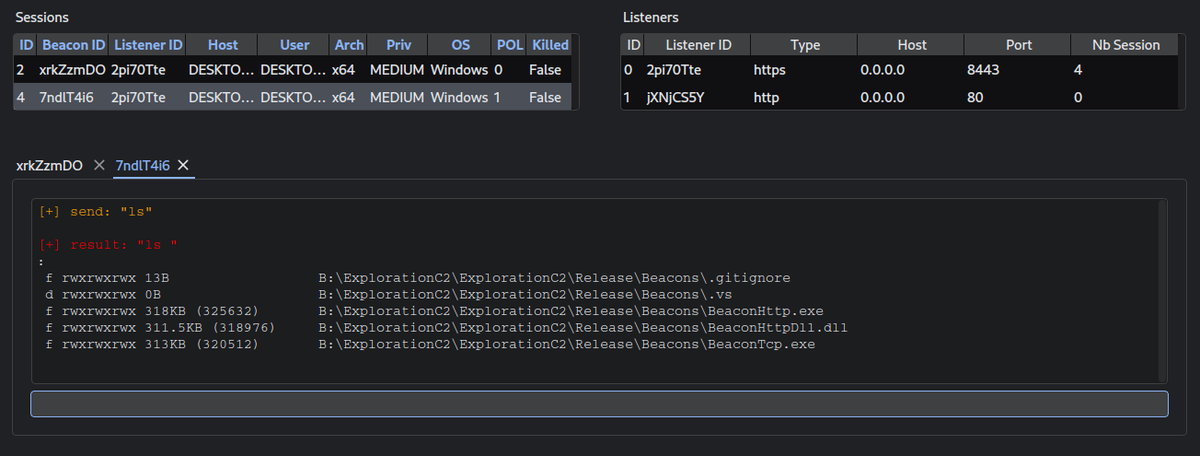Sort sessions by ID column header
Image resolution: width=1200 pixels, height=456 pixels.
(26, 45)
